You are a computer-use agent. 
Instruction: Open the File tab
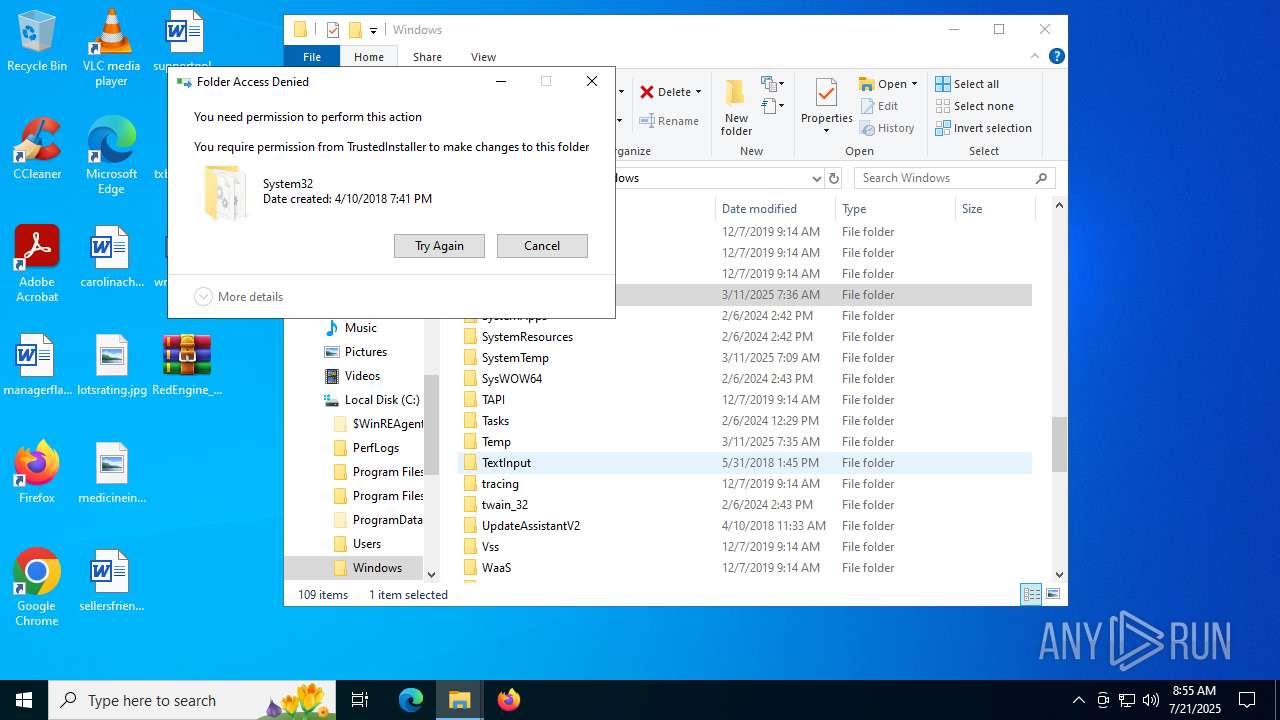(x=312, y=57)
